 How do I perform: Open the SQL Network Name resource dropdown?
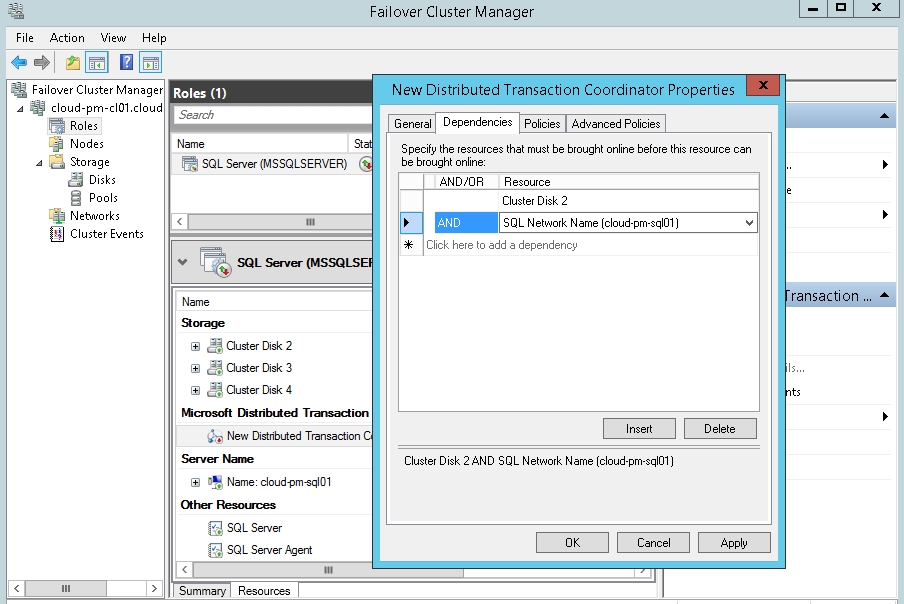(749, 222)
